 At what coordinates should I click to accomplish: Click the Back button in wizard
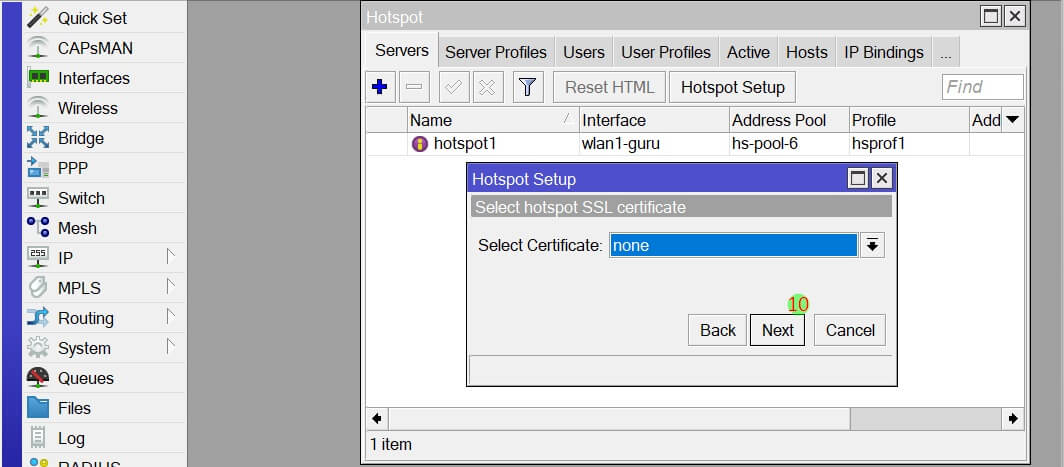tap(717, 330)
